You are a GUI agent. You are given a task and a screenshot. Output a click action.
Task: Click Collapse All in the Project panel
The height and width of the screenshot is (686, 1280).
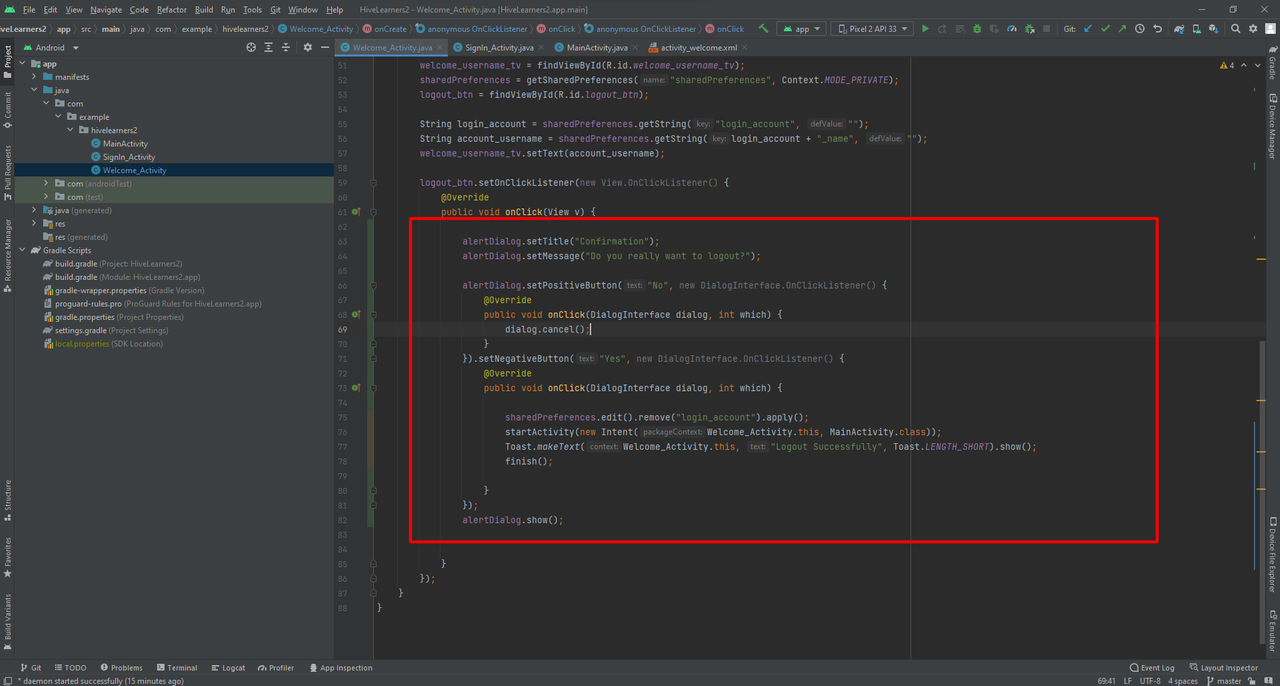click(x=286, y=47)
